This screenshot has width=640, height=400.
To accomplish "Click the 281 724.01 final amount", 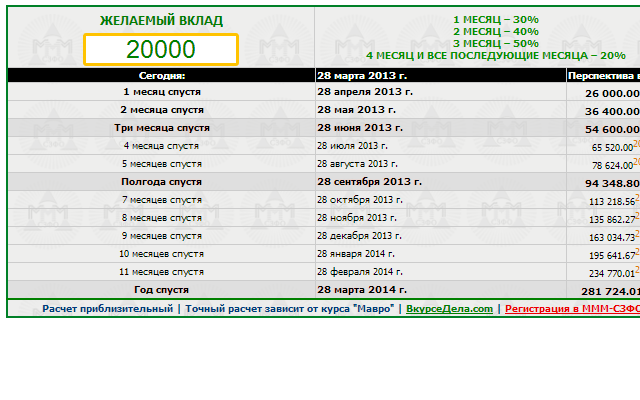I will pyautogui.click(x=611, y=291).
